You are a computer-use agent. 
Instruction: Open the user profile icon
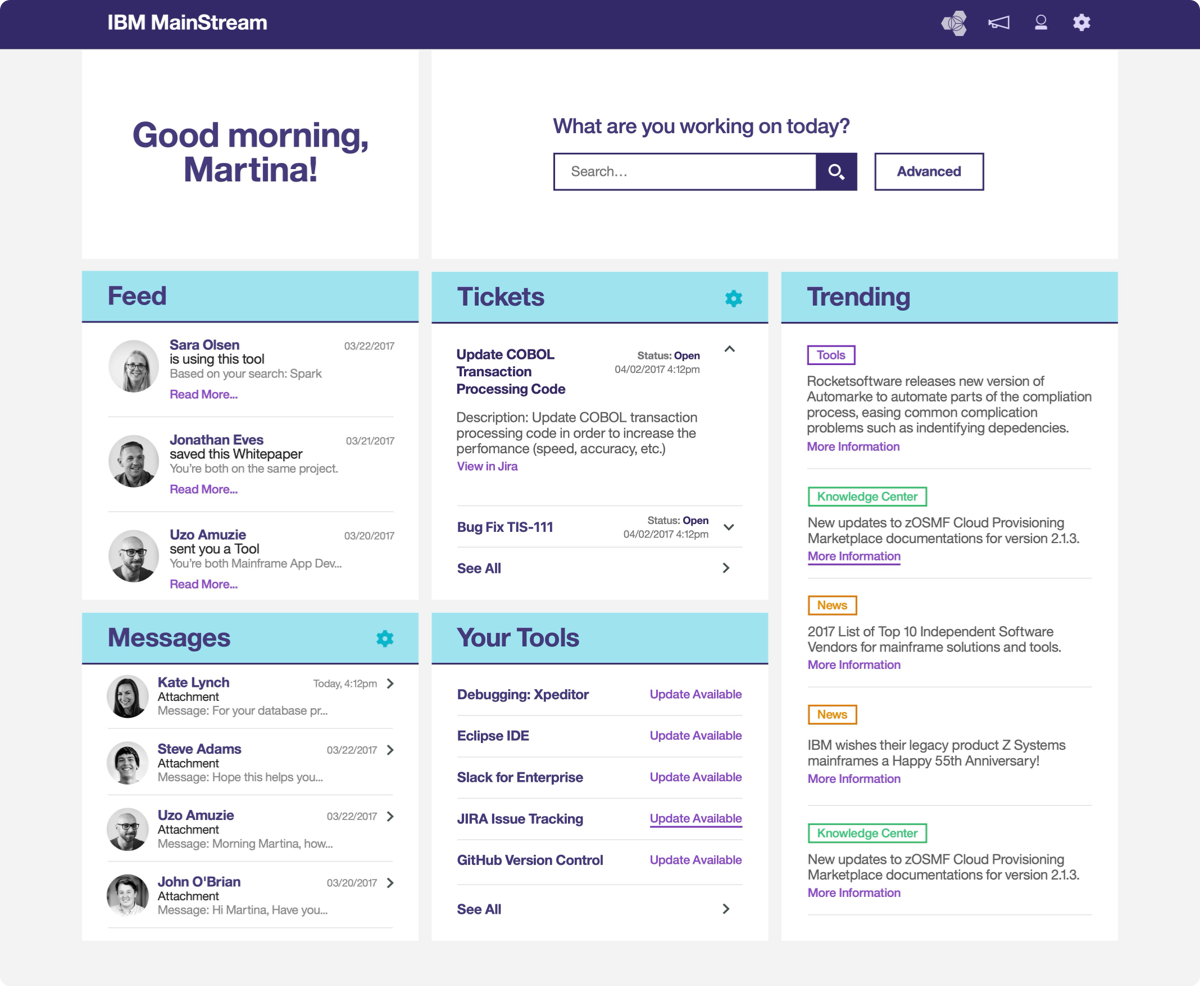1041,23
